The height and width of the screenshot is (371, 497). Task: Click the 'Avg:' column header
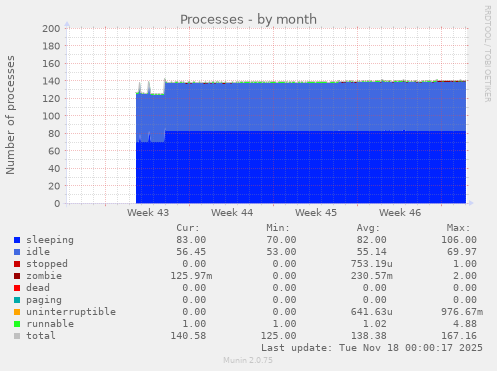pos(368,228)
